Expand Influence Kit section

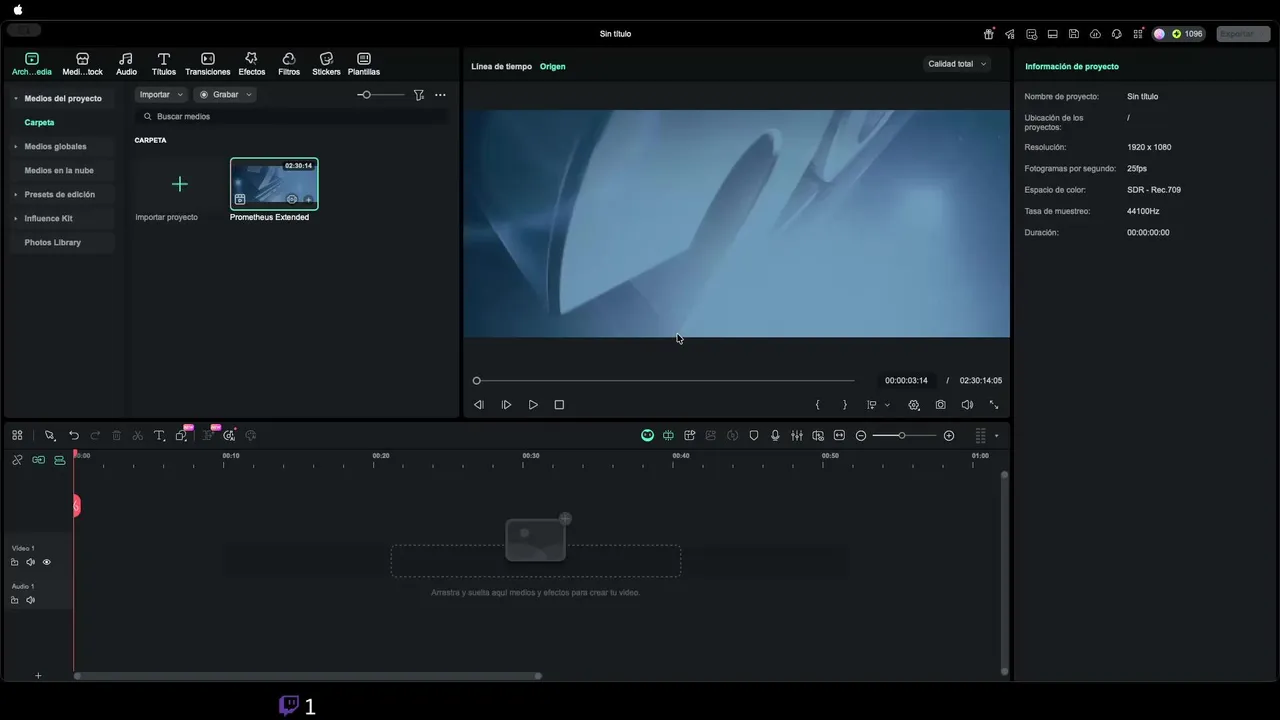pyautogui.click(x=16, y=219)
